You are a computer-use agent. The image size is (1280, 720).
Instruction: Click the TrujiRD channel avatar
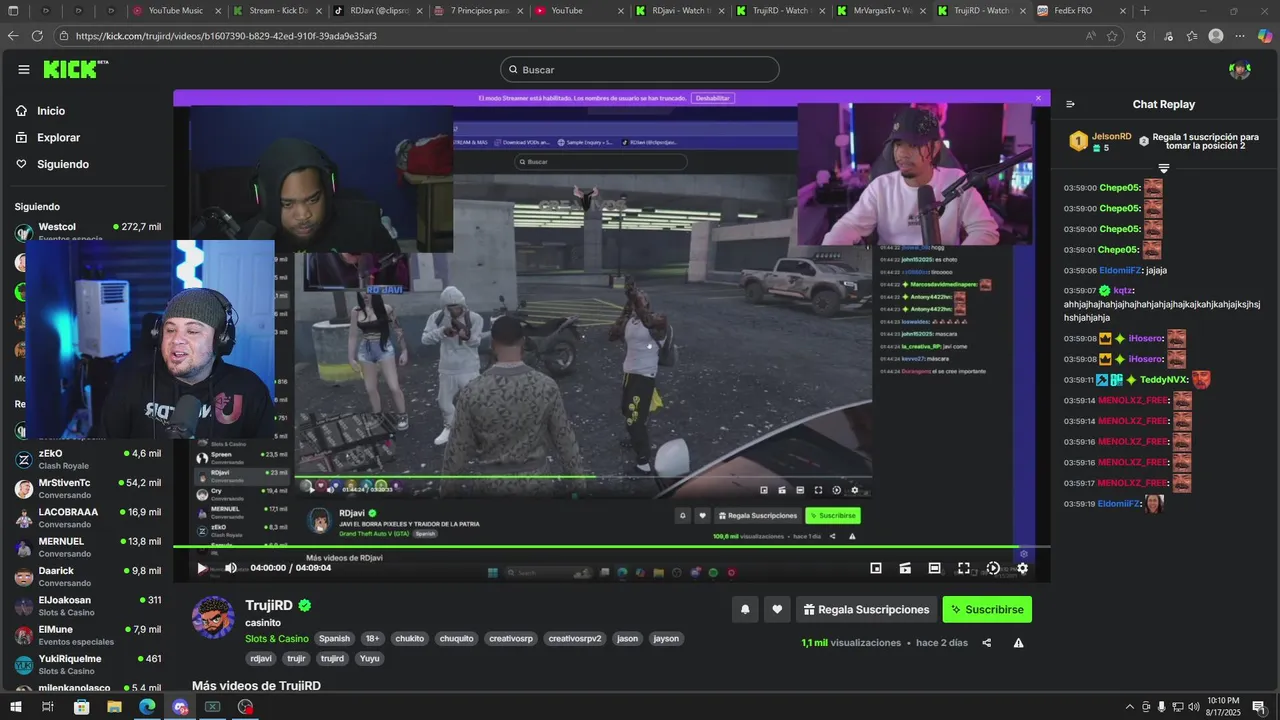pos(213,617)
